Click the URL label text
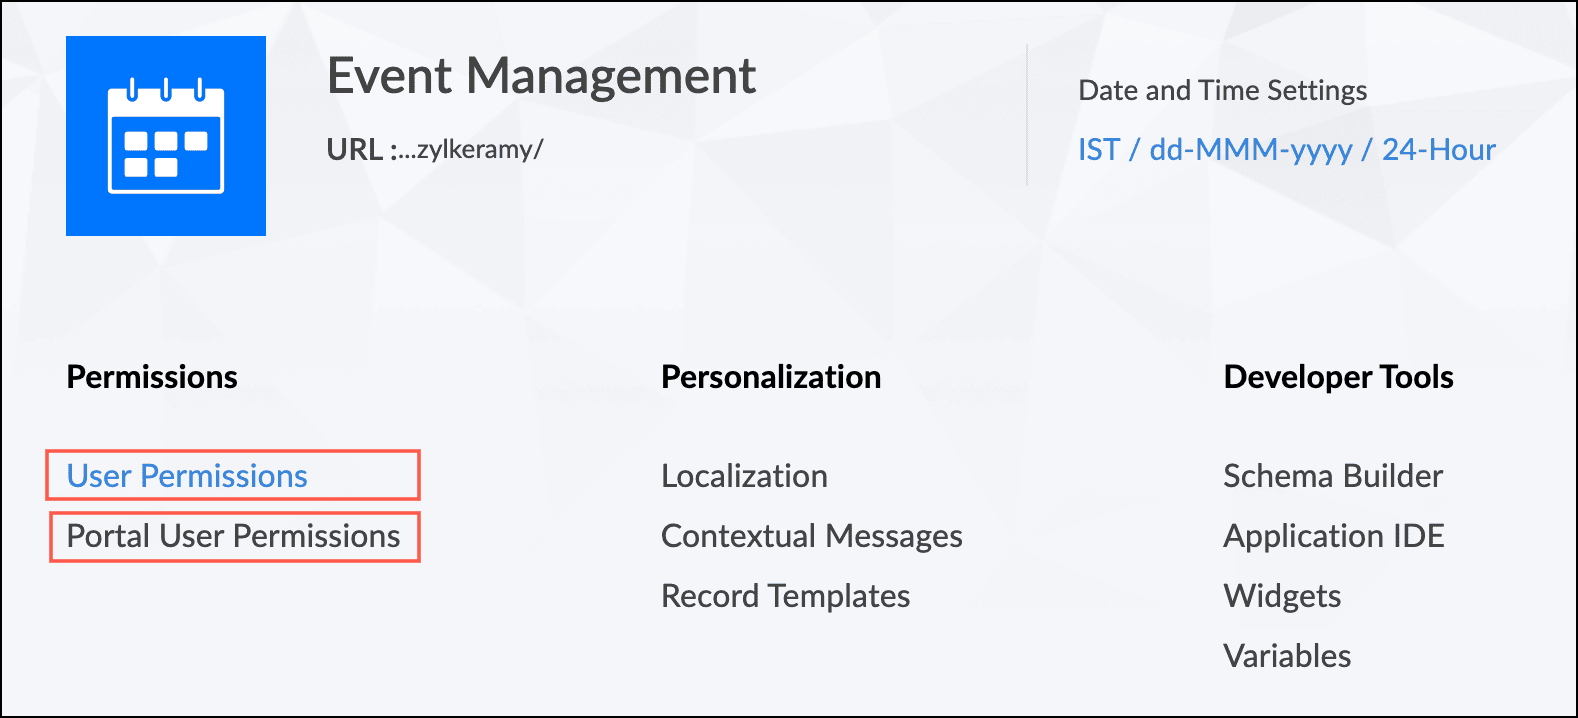Viewport: 1578px width, 718px height. point(355,150)
